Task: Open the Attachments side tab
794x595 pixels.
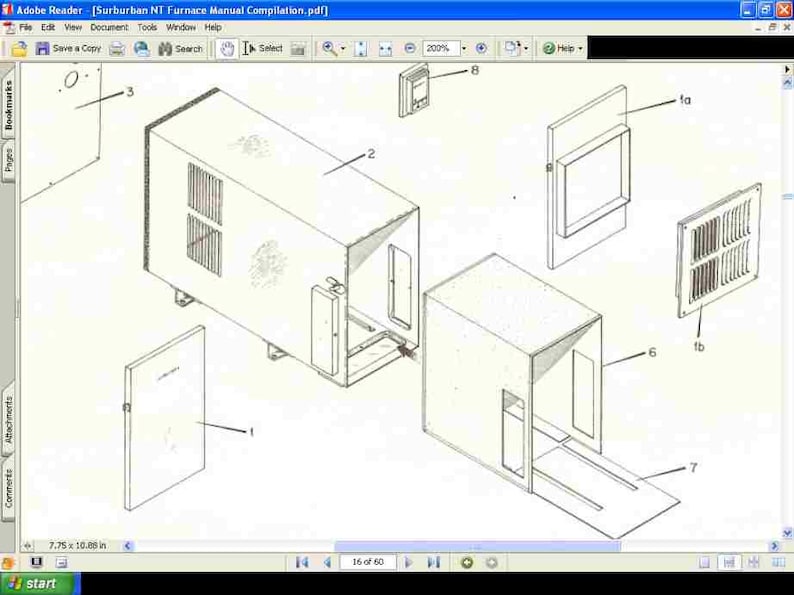Action: (x=8, y=419)
